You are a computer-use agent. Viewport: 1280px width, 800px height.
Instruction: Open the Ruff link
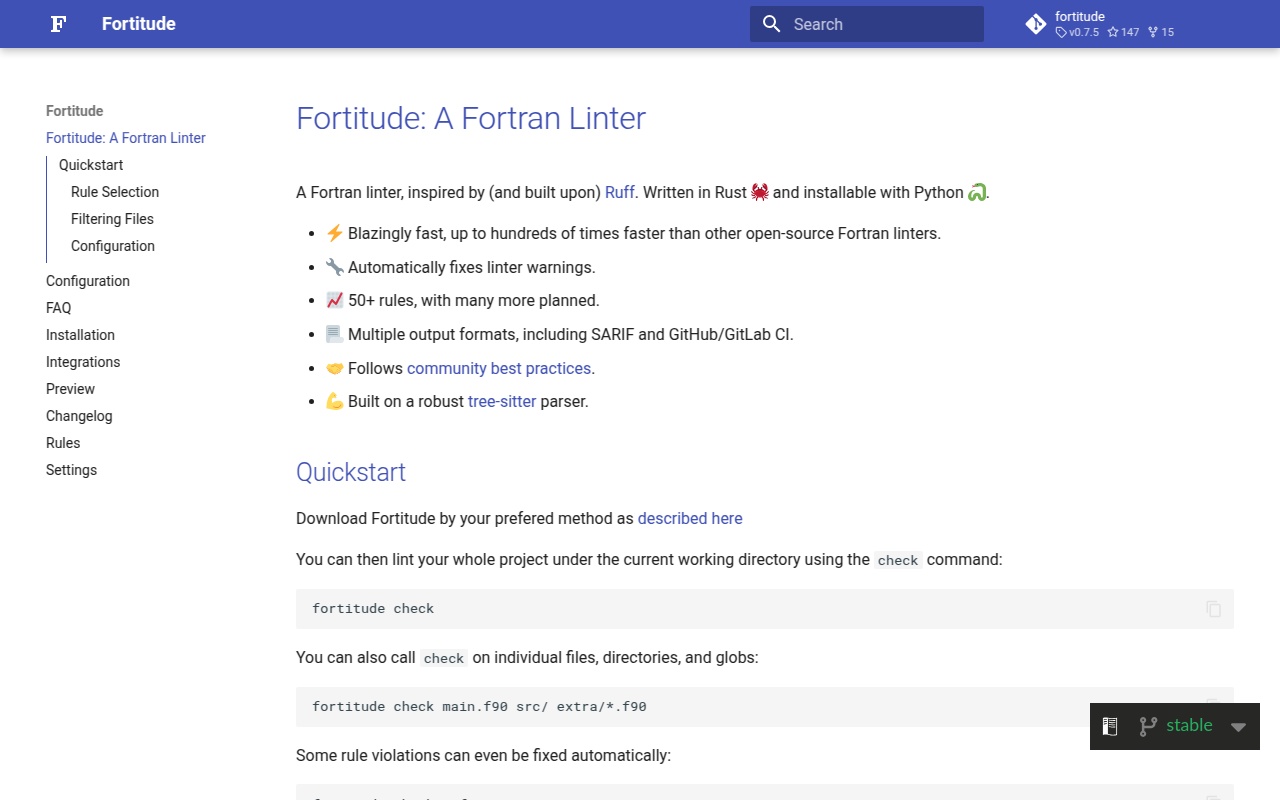(x=619, y=192)
